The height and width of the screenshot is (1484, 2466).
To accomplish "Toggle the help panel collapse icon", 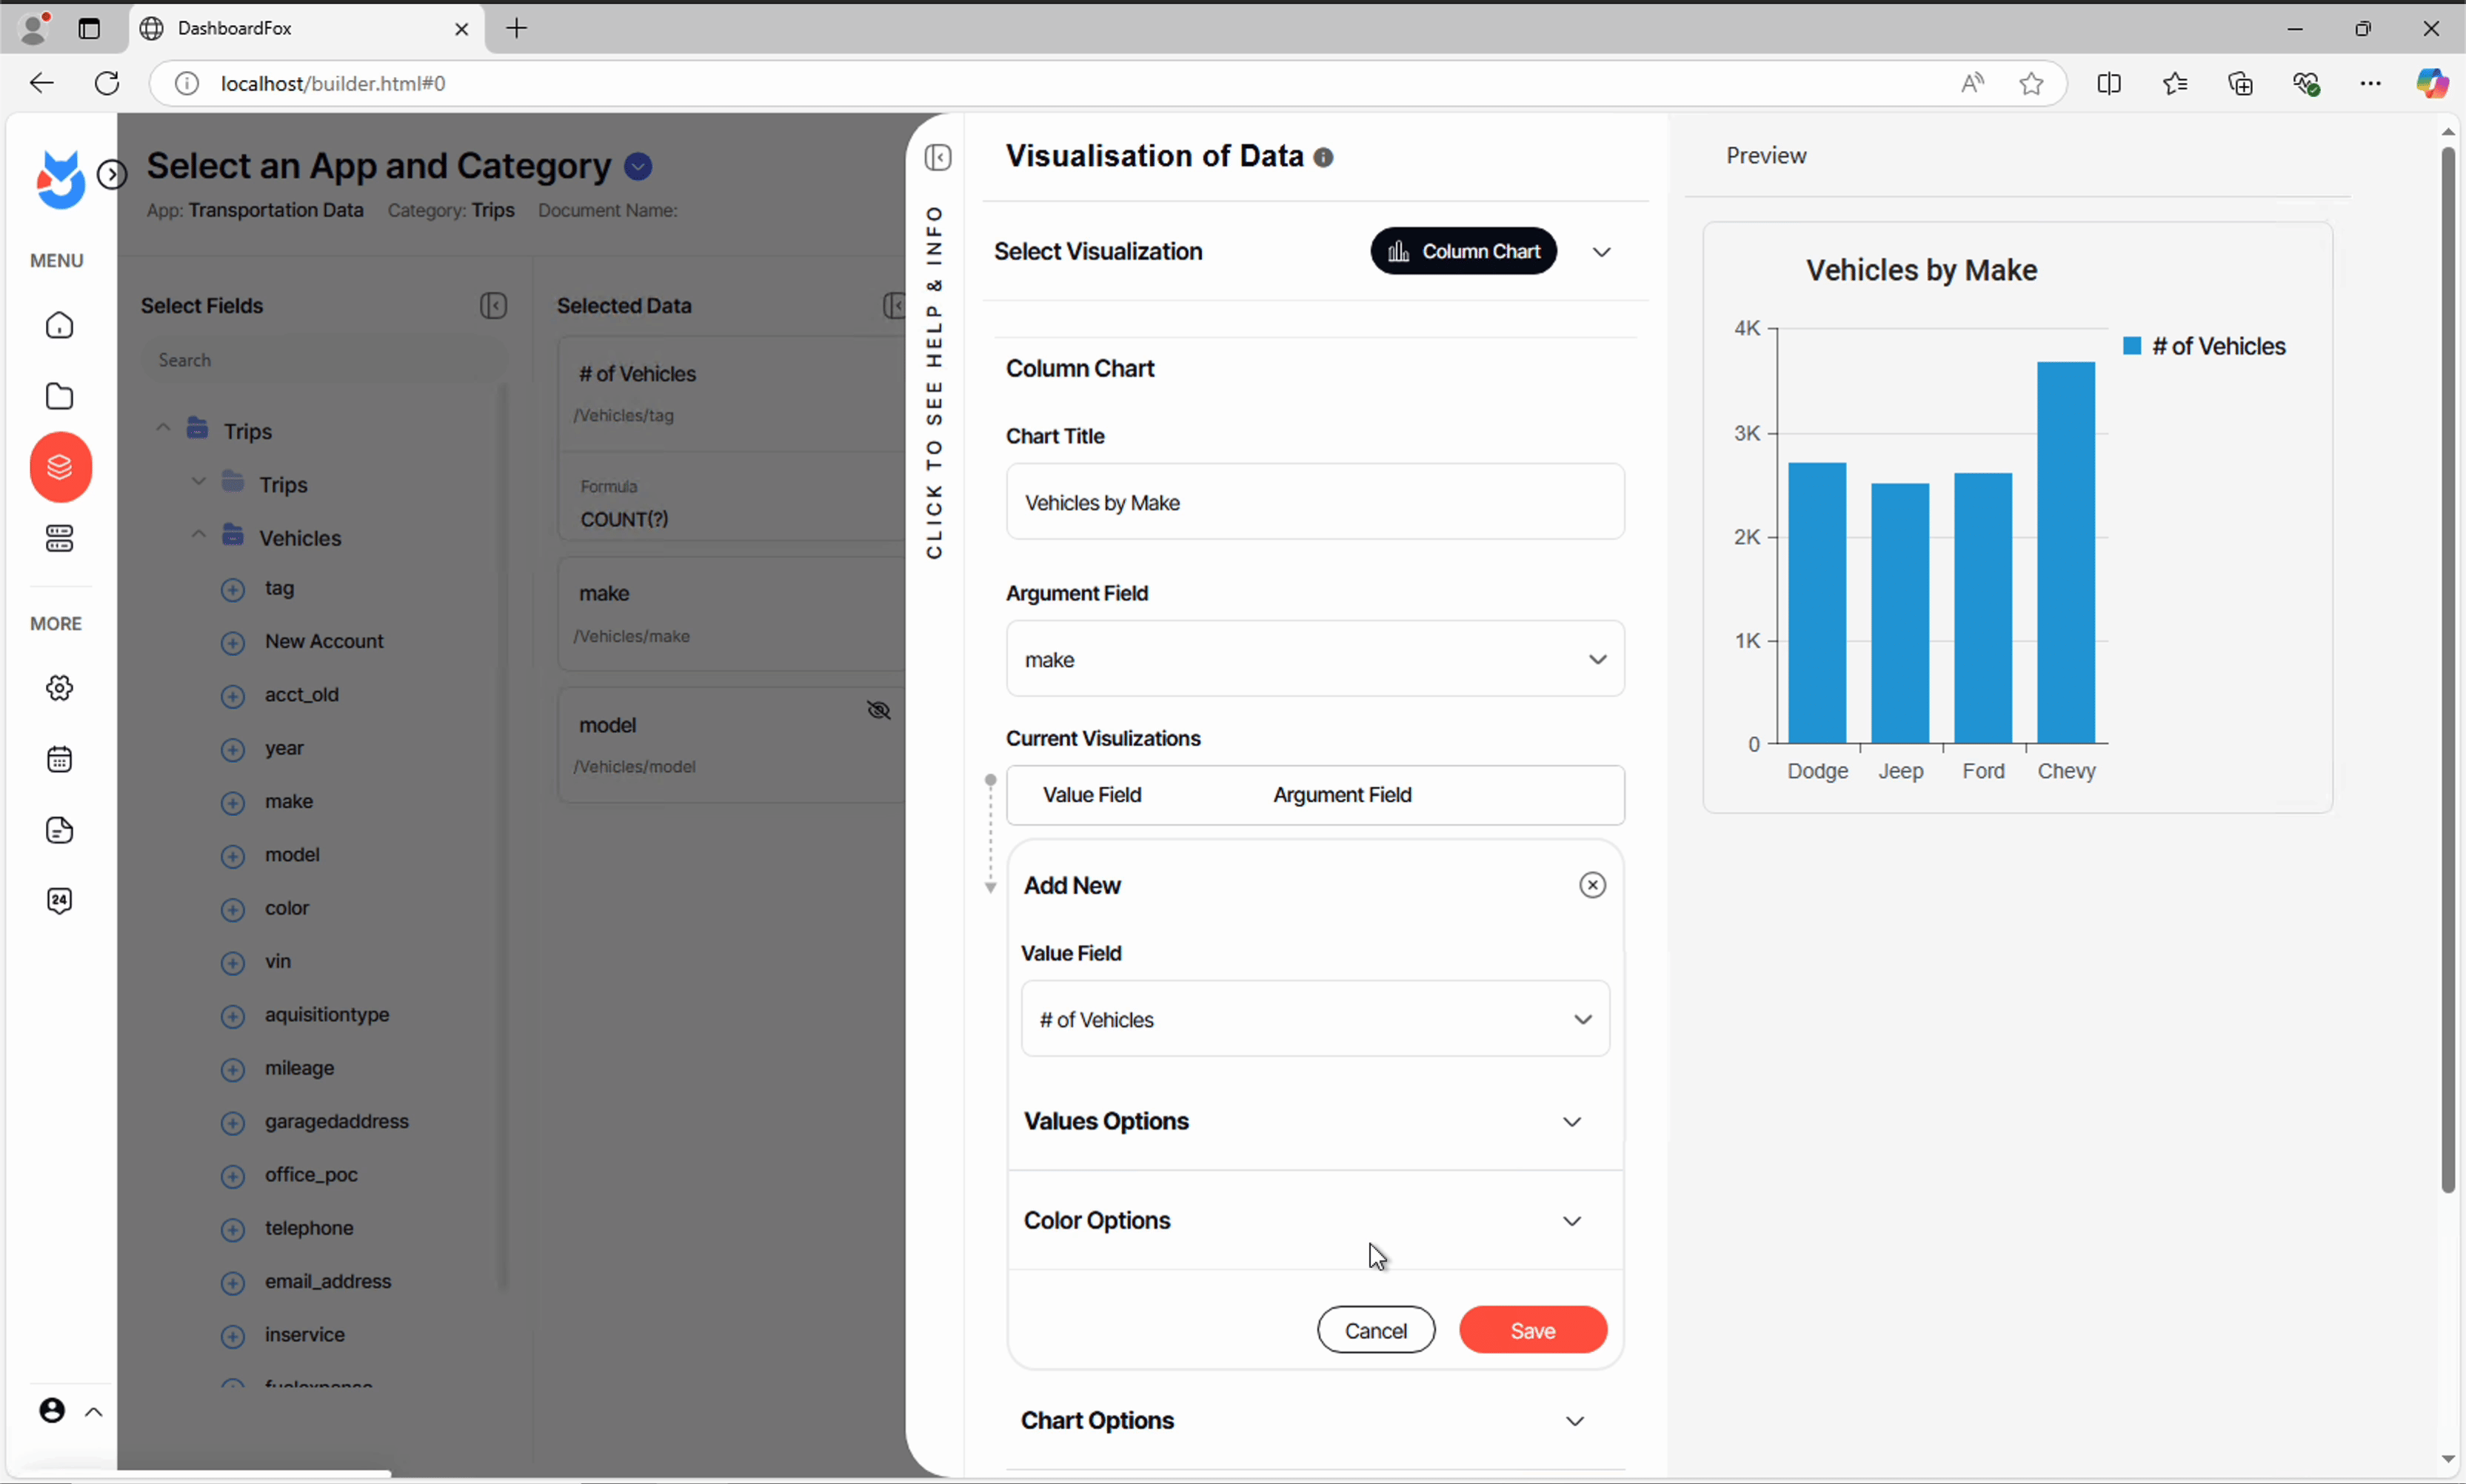I will coord(937,158).
